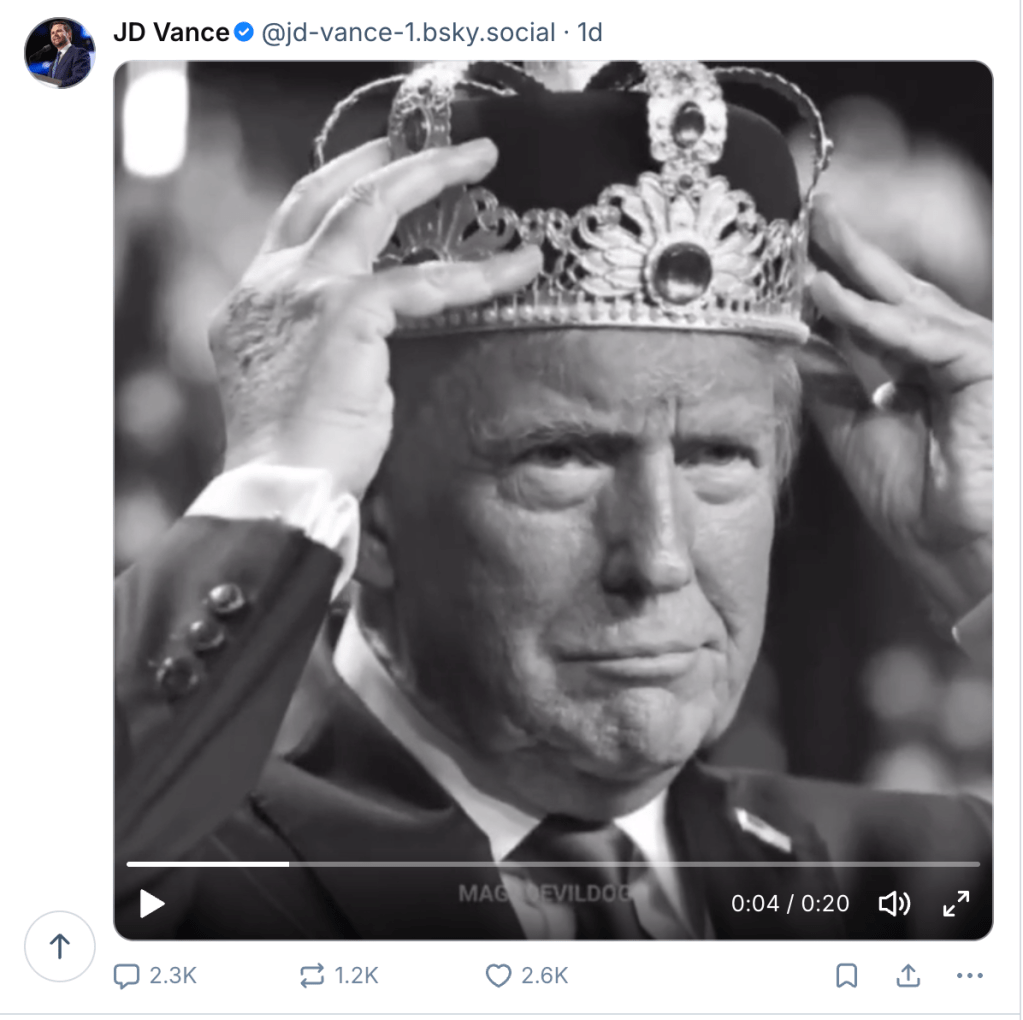Click the 1.2K repost count
The image size is (1023, 1020).
point(355,976)
